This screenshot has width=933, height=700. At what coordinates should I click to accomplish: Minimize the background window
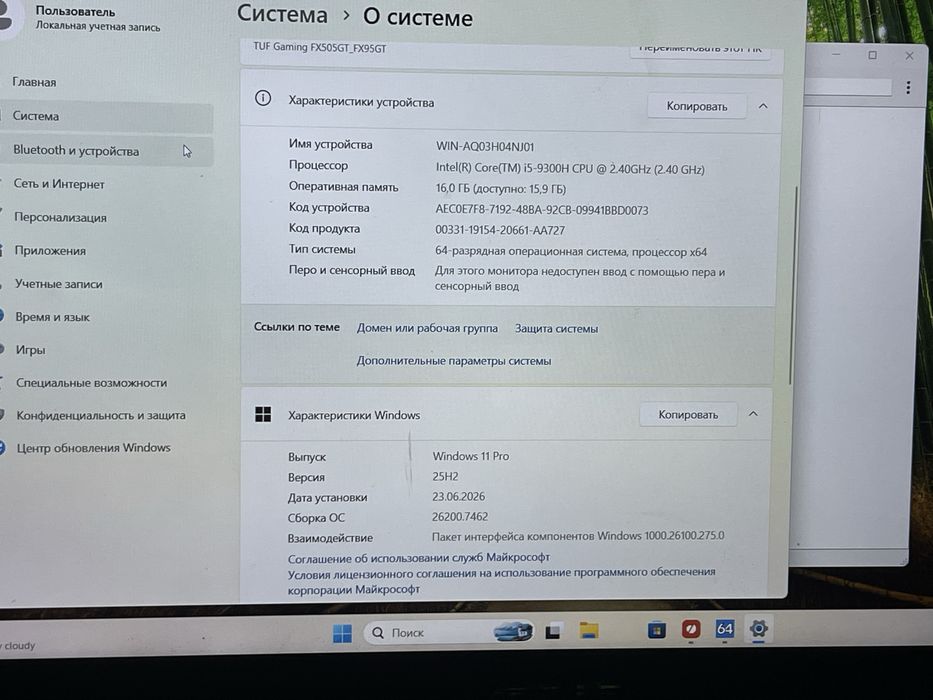pos(836,55)
